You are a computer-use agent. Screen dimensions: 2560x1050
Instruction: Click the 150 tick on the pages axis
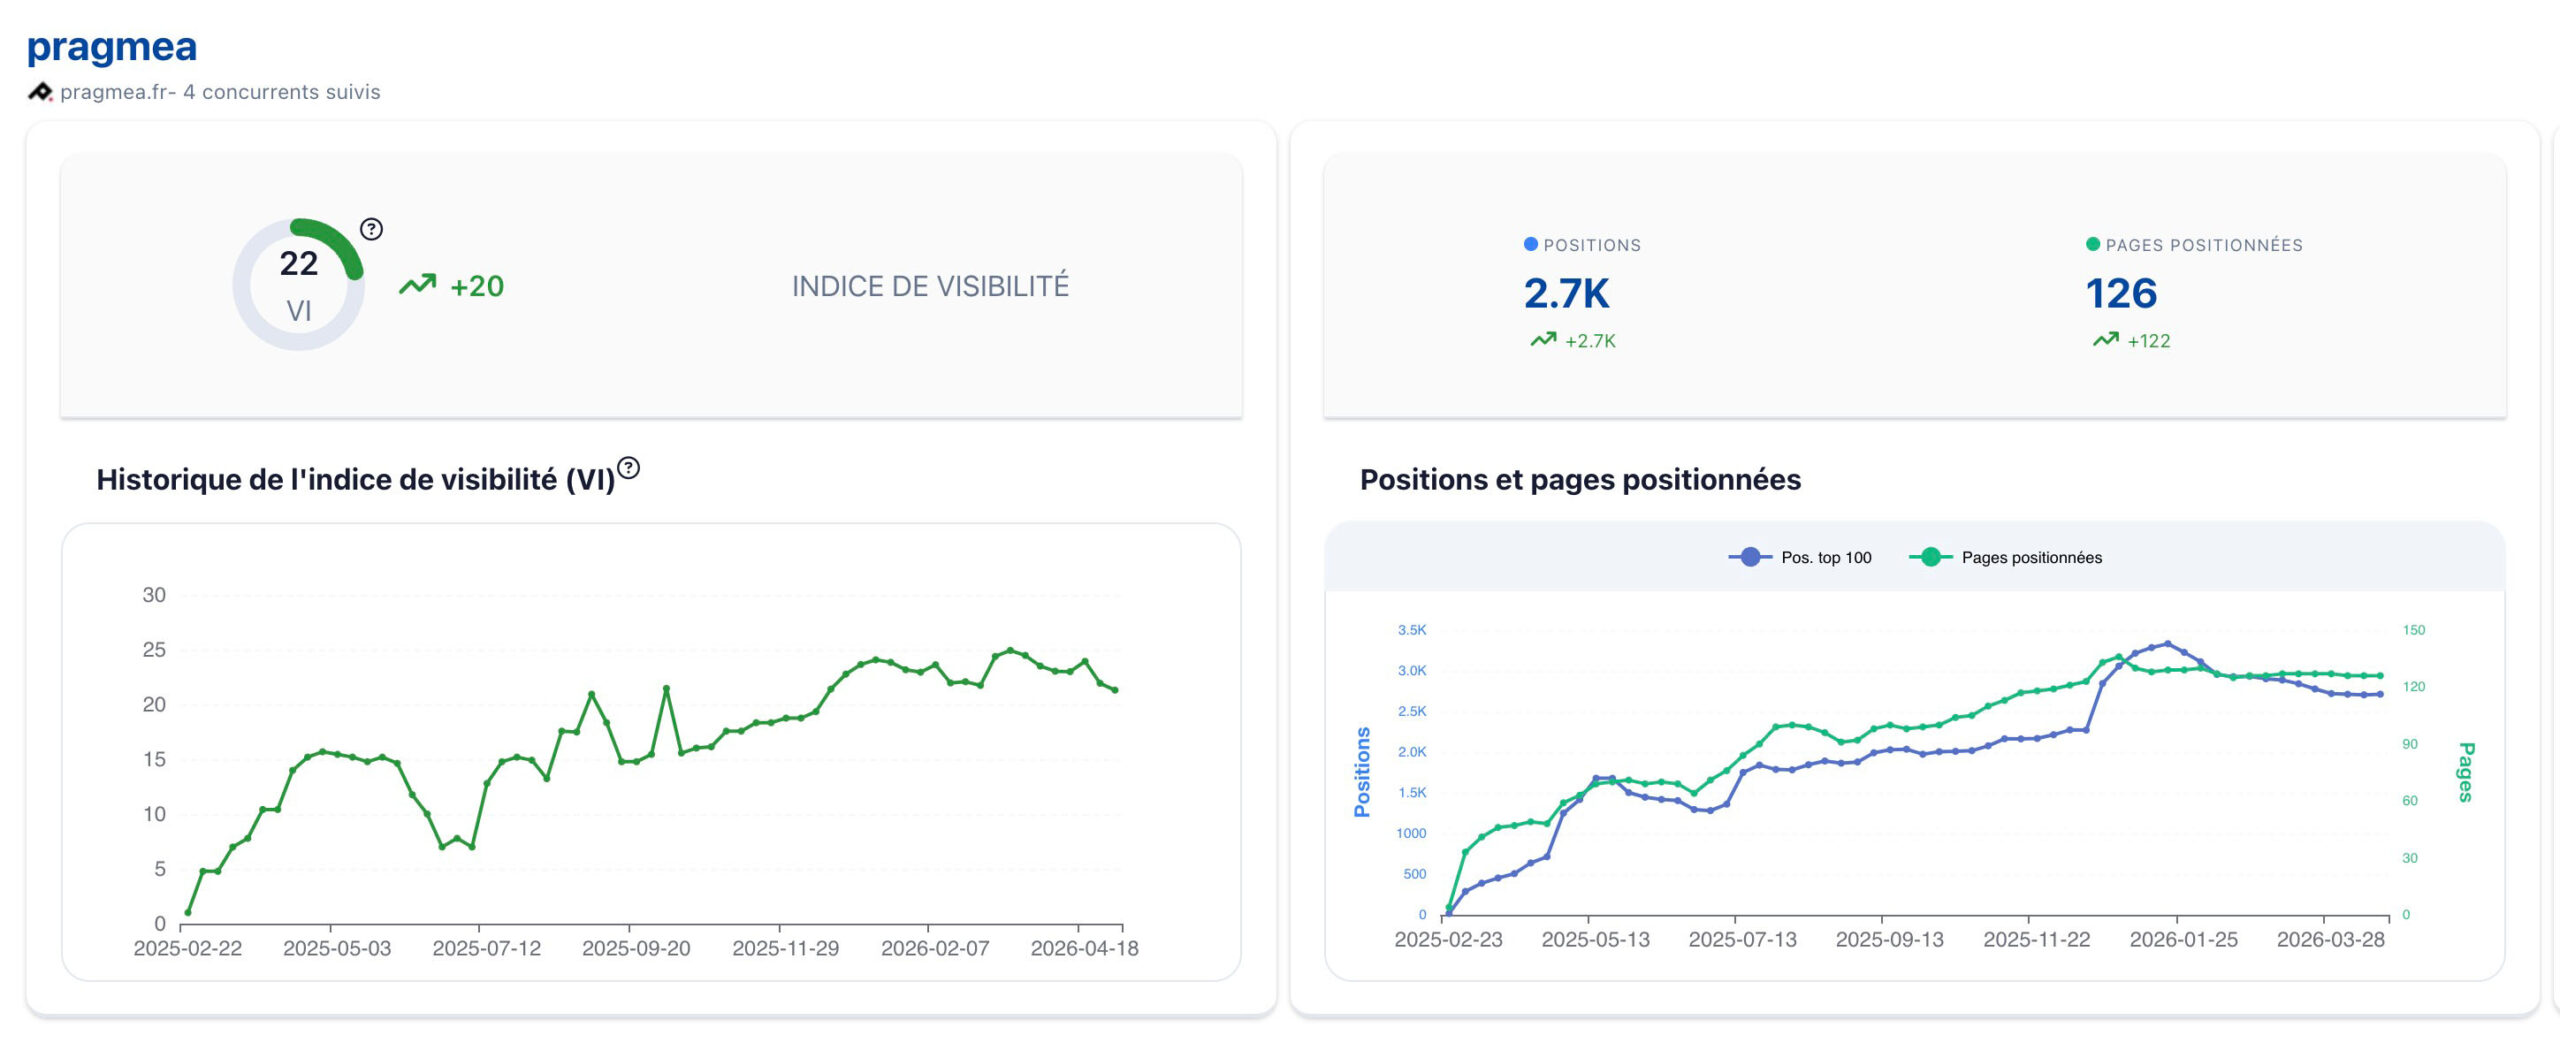[2414, 630]
